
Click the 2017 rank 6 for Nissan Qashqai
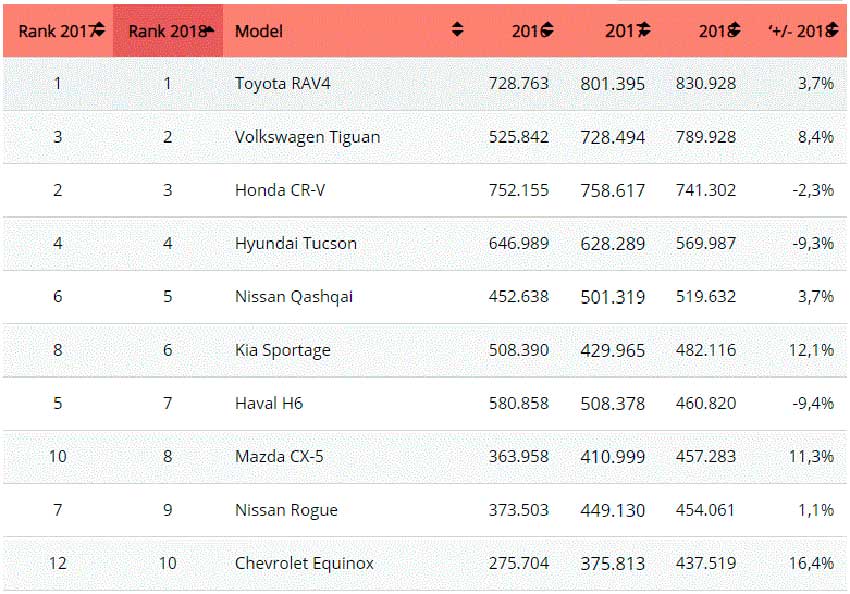click(x=57, y=296)
